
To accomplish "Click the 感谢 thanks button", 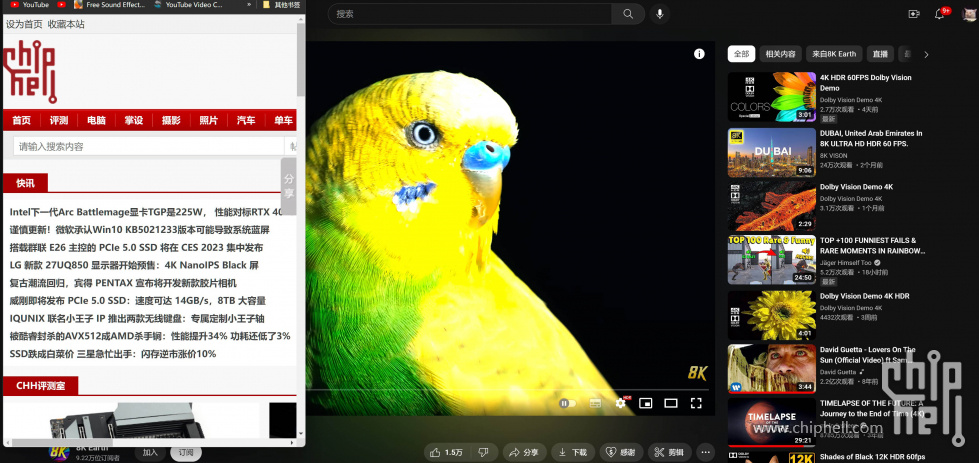I will pos(621,452).
